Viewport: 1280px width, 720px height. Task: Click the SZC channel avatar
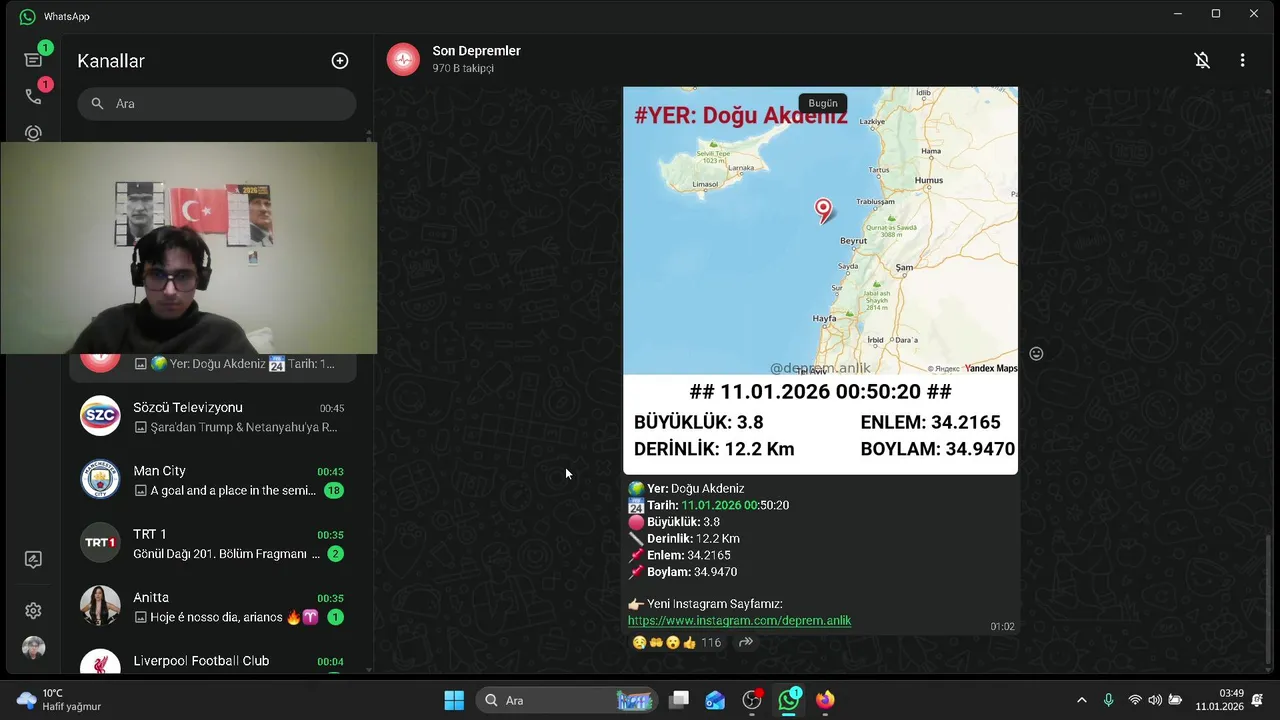click(100, 416)
